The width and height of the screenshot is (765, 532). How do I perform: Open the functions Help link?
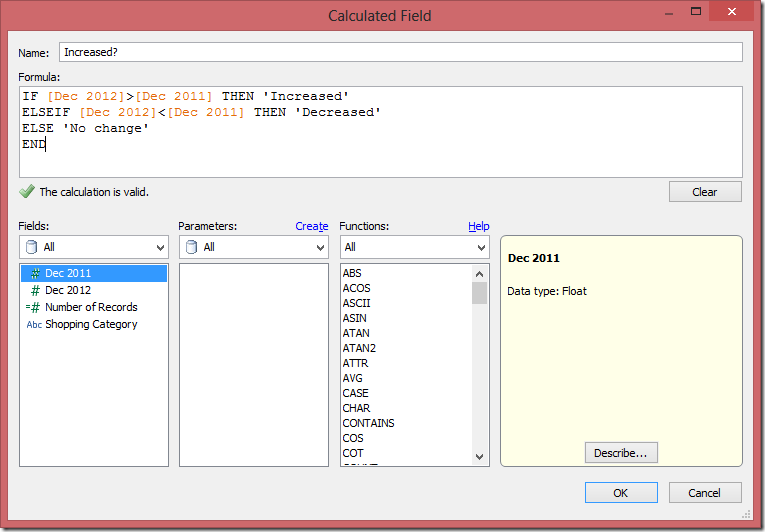tap(478, 226)
